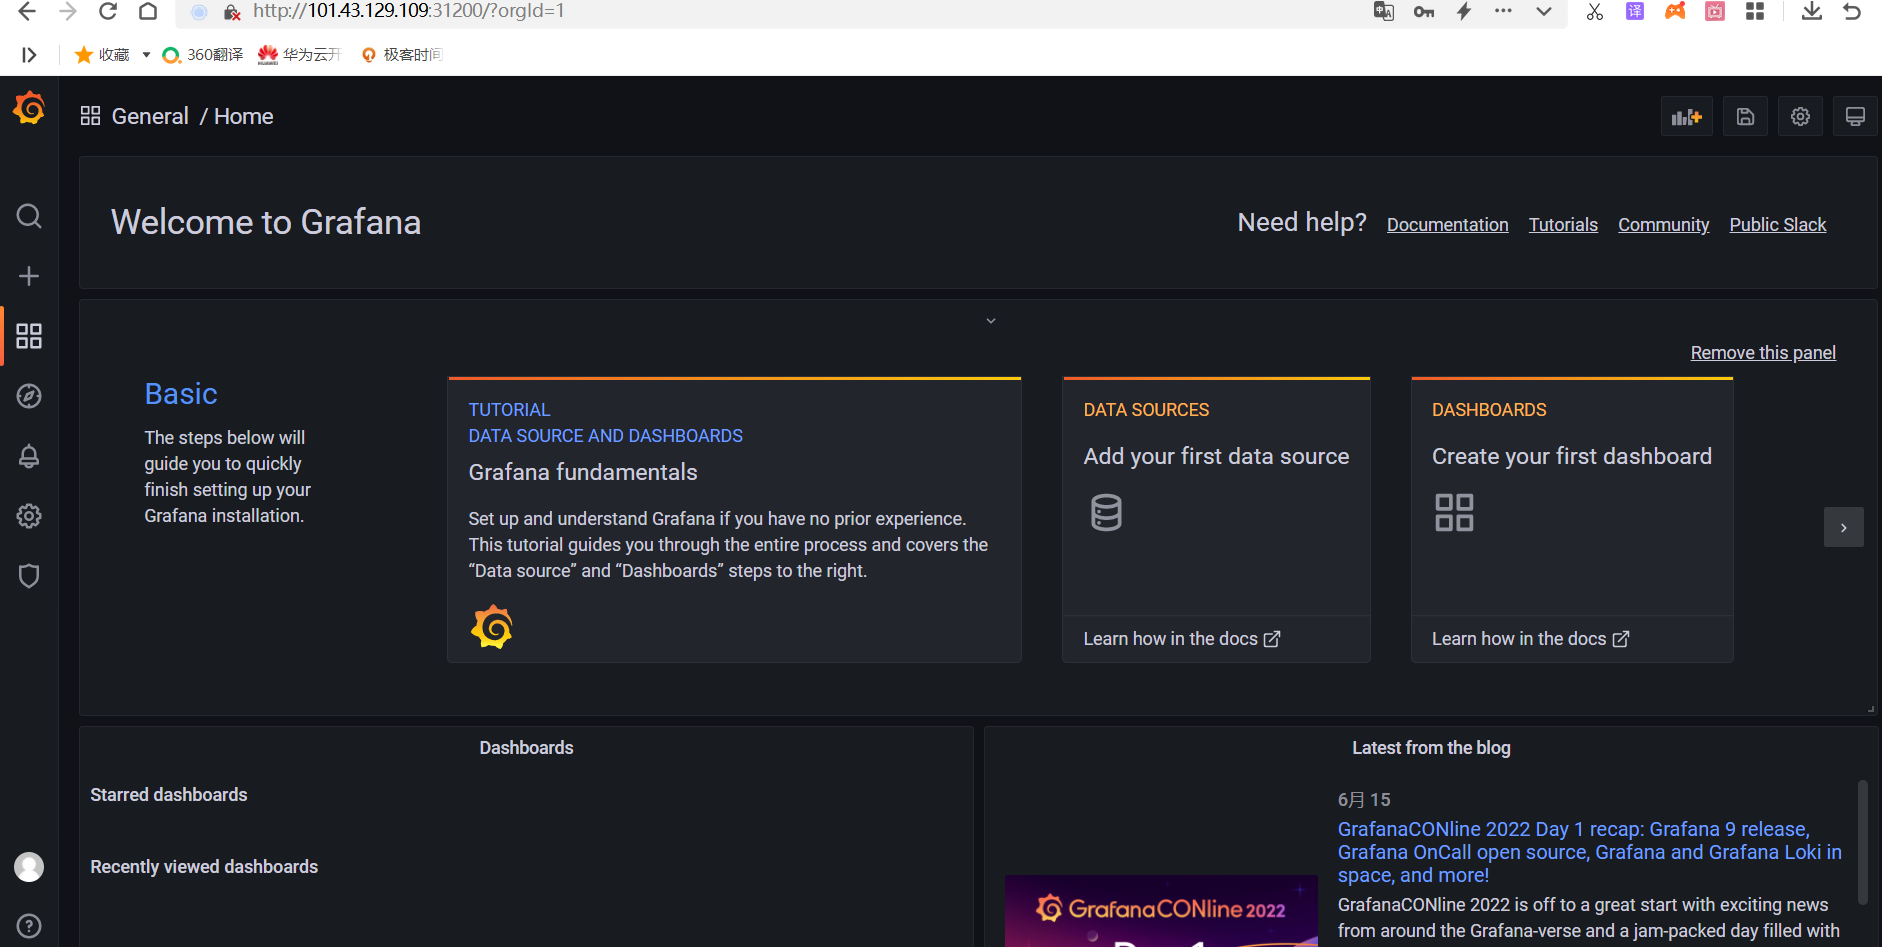The height and width of the screenshot is (947, 1882).
Task: Click the Recently viewed dashboards heading
Action: 204,867
